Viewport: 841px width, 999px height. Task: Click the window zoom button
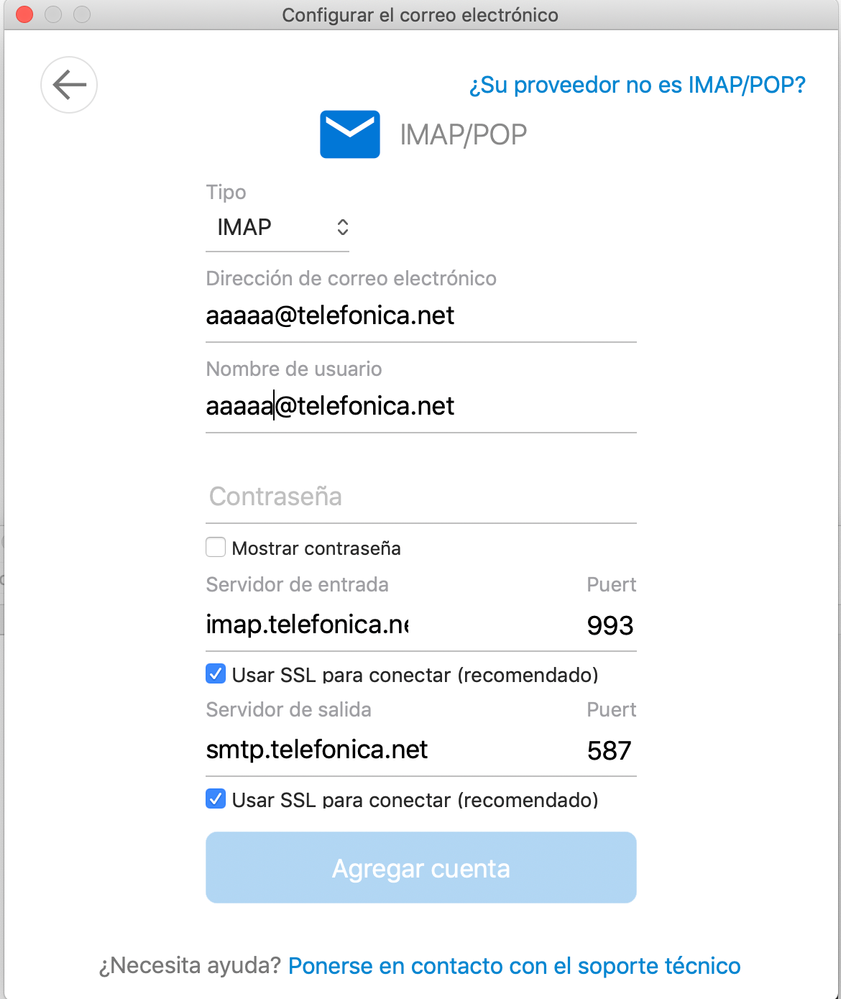coord(82,15)
